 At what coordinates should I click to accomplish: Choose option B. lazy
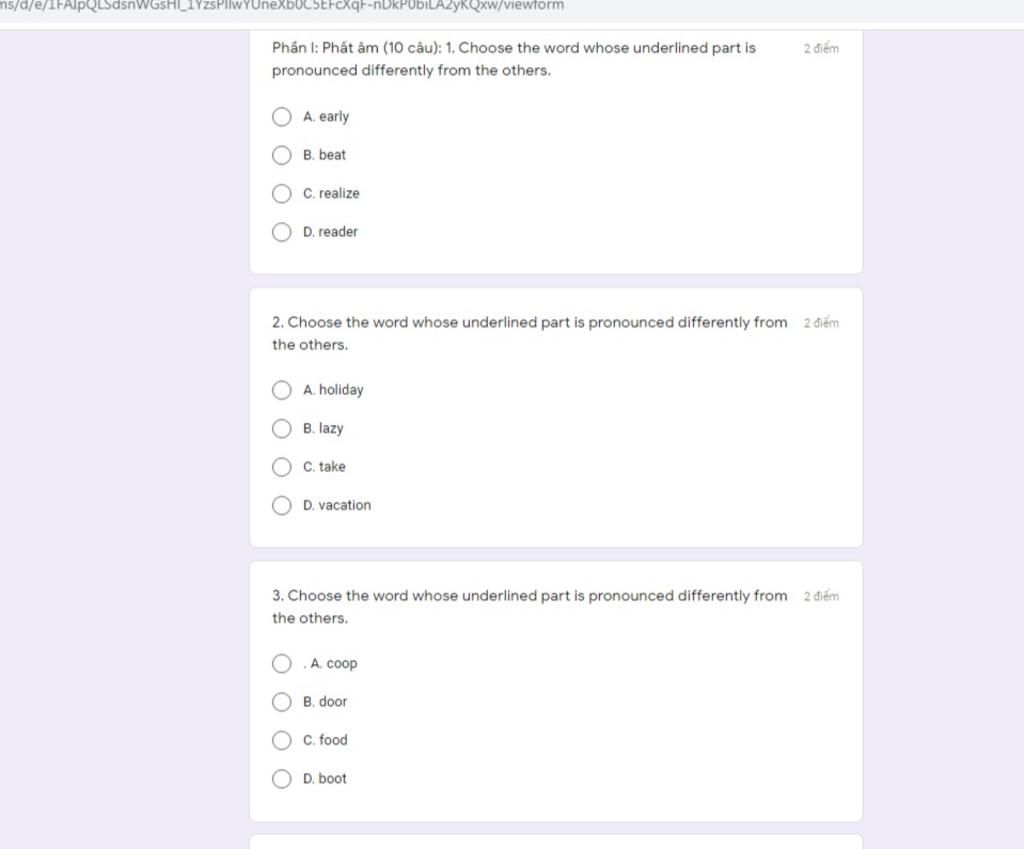281,429
